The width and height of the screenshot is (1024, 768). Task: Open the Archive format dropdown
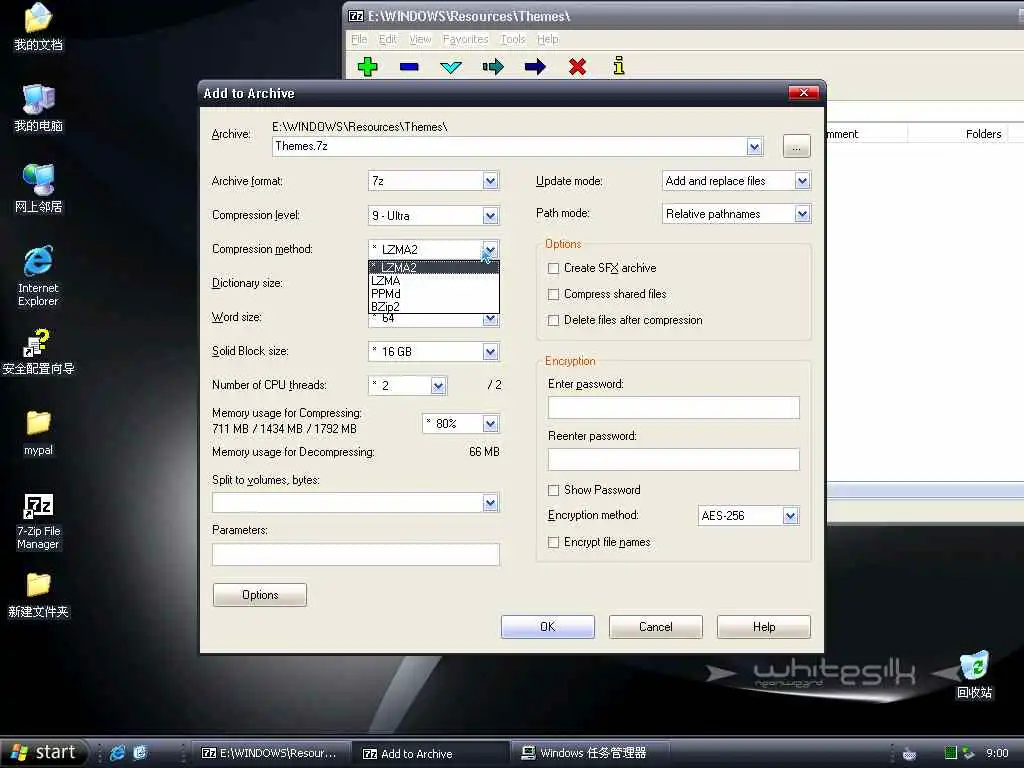click(x=490, y=181)
